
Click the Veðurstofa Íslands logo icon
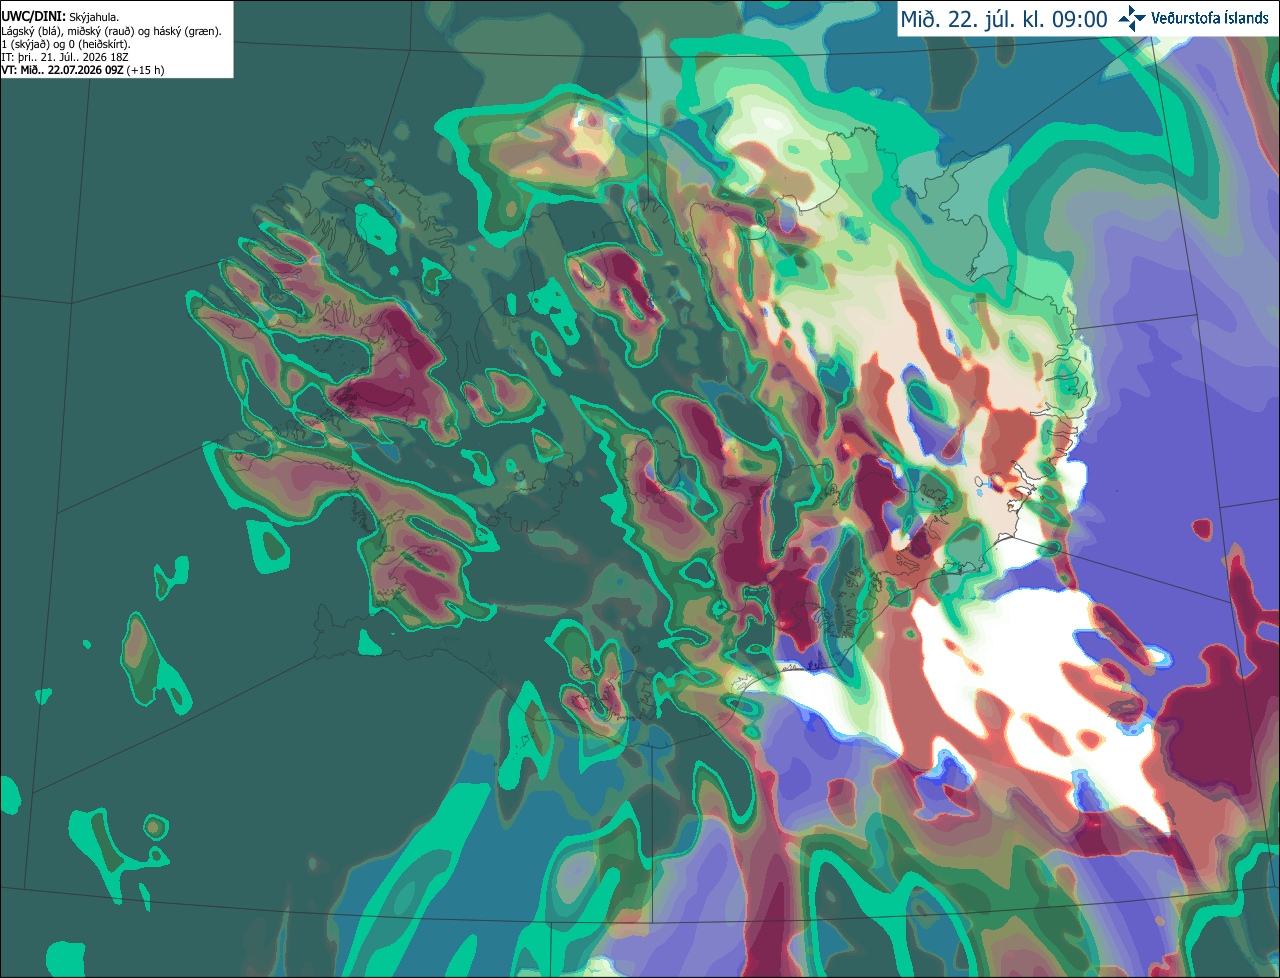pos(1132,18)
